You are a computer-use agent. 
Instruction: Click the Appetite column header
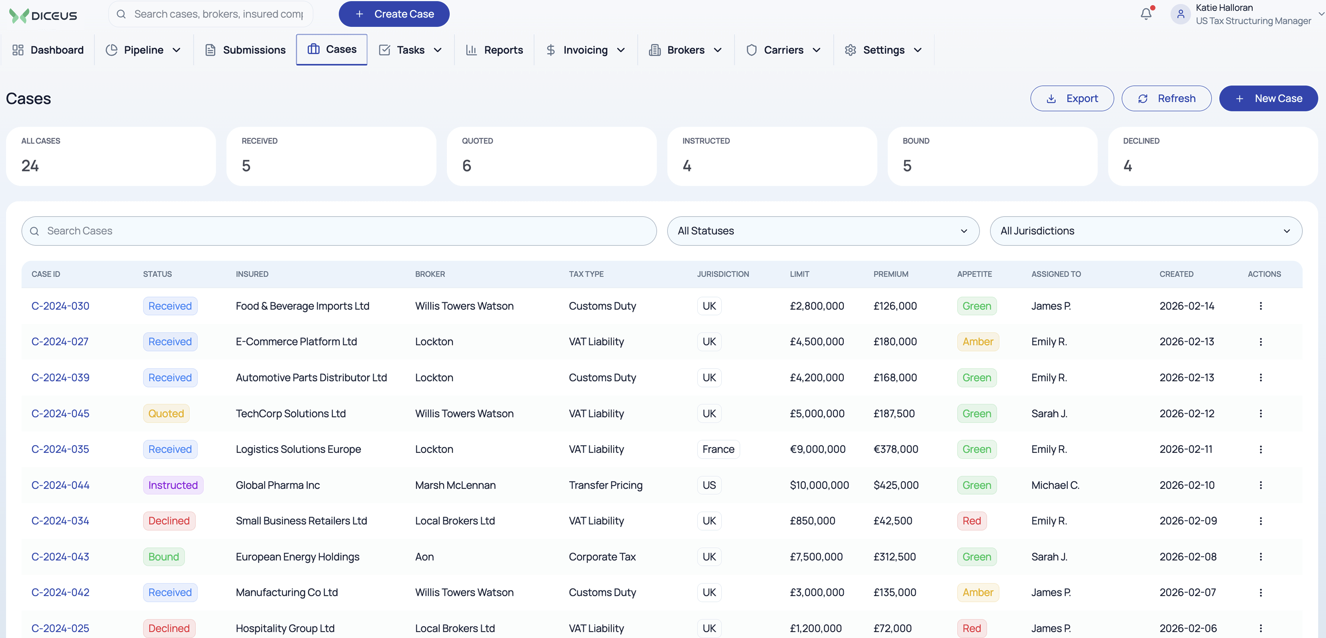[975, 274]
